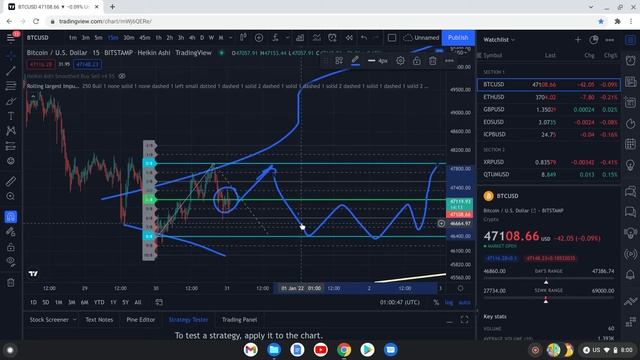Click the Publish button
The image size is (640, 360).
click(x=458, y=38)
